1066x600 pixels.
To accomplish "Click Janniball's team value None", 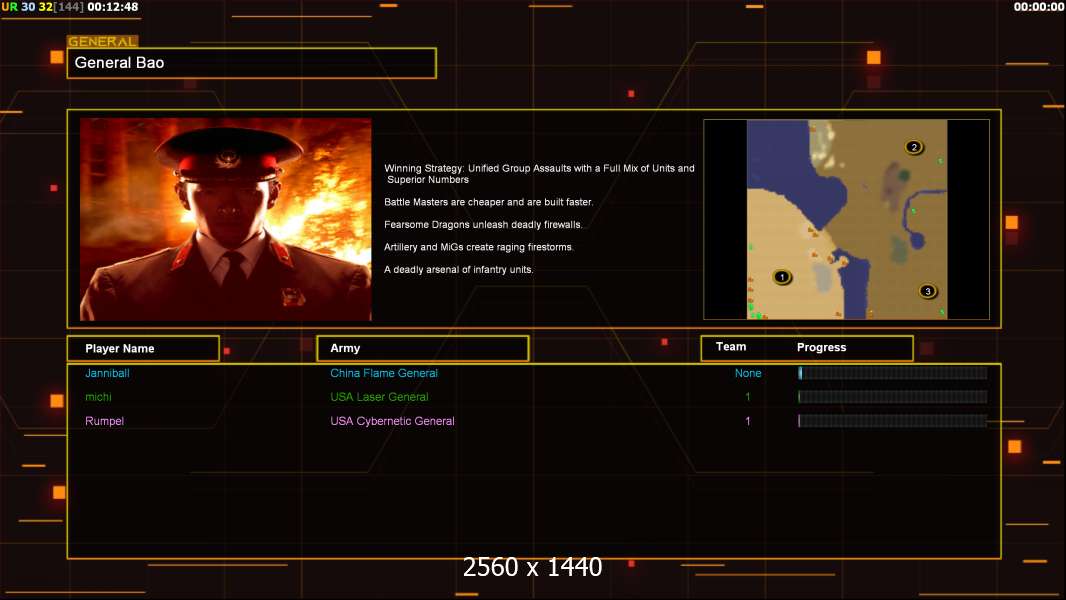I will 748,373.
